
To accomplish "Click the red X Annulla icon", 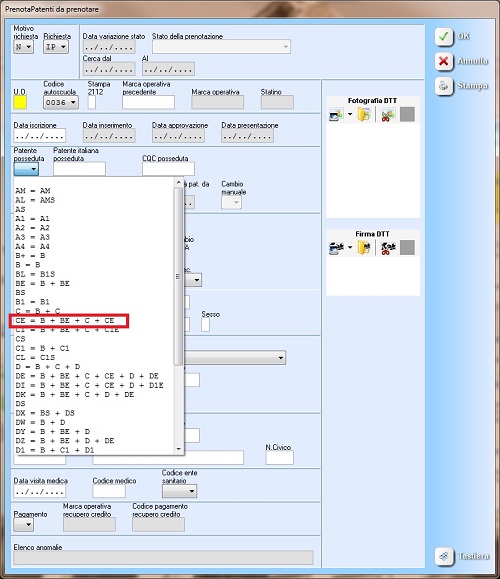I will point(444,61).
